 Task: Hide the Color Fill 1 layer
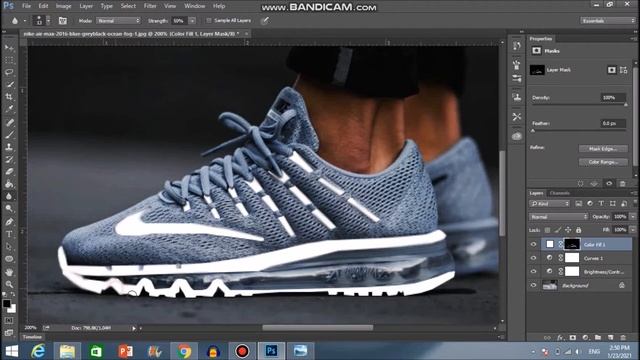[x=533, y=244]
